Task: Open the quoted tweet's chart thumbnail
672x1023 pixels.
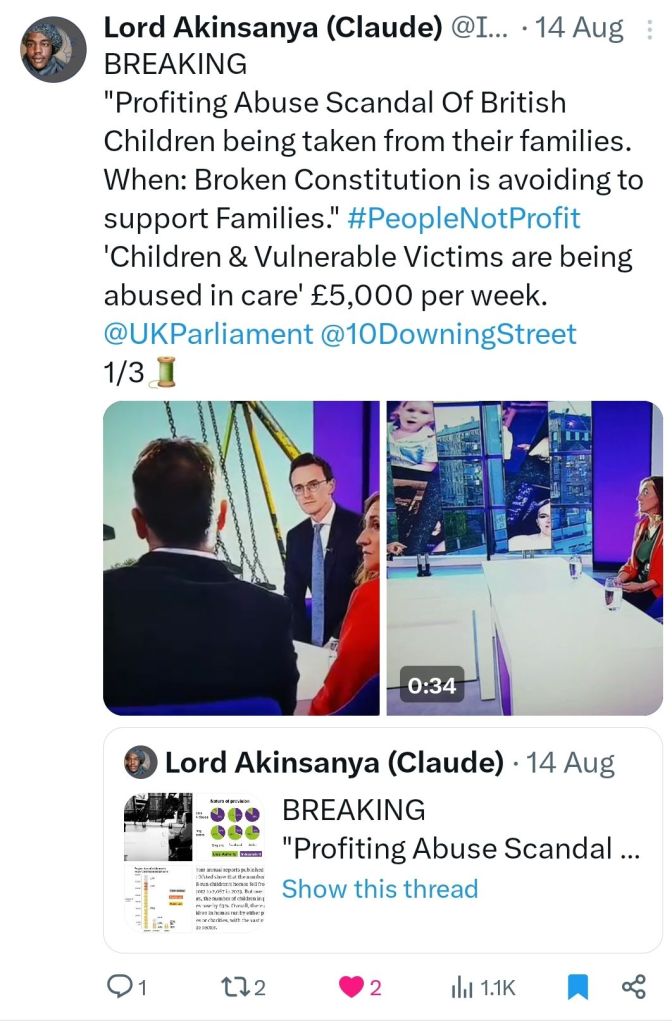Action: [193, 863]
